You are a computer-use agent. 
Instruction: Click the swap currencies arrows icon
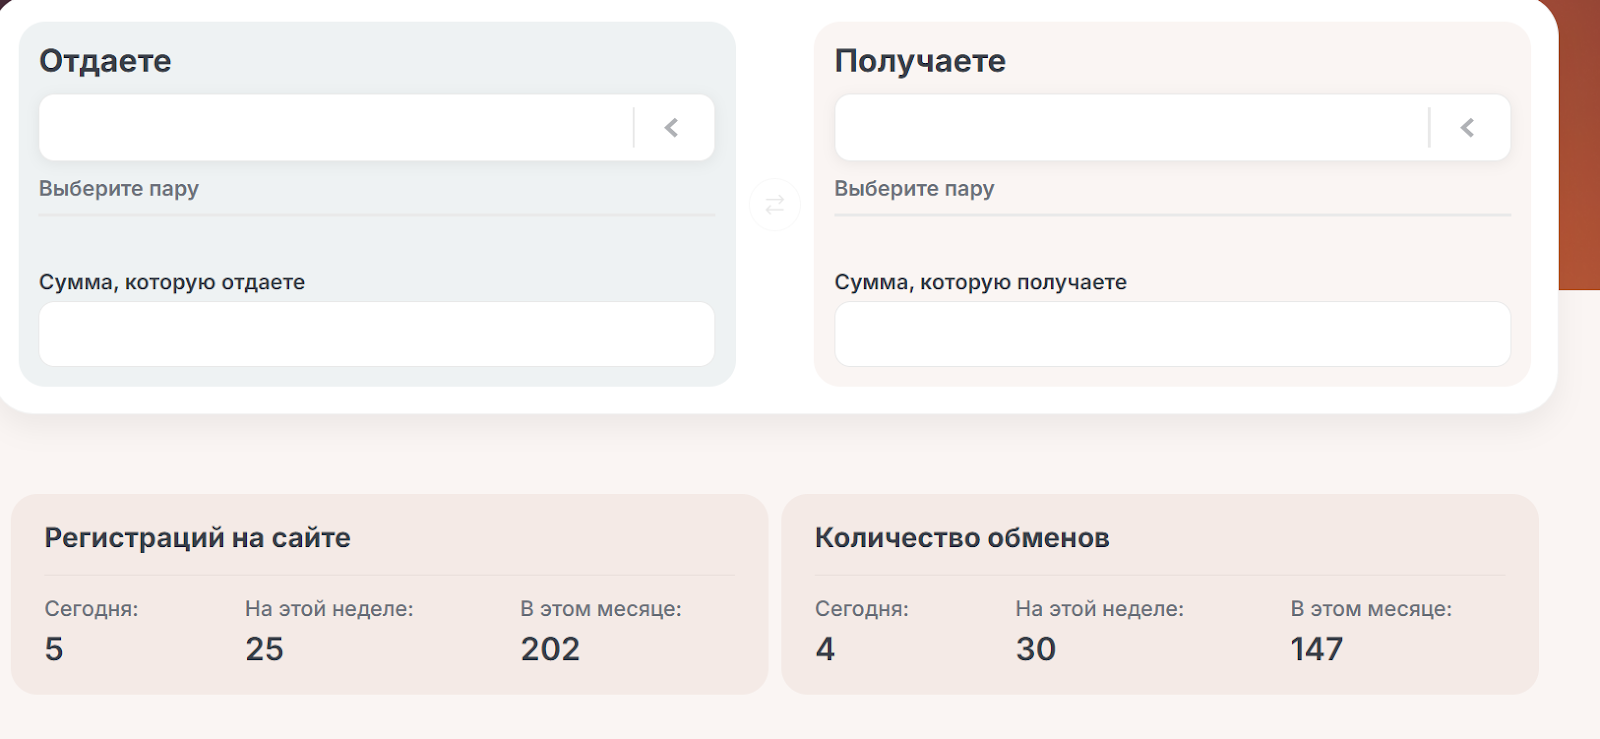(x=774, y=205)
